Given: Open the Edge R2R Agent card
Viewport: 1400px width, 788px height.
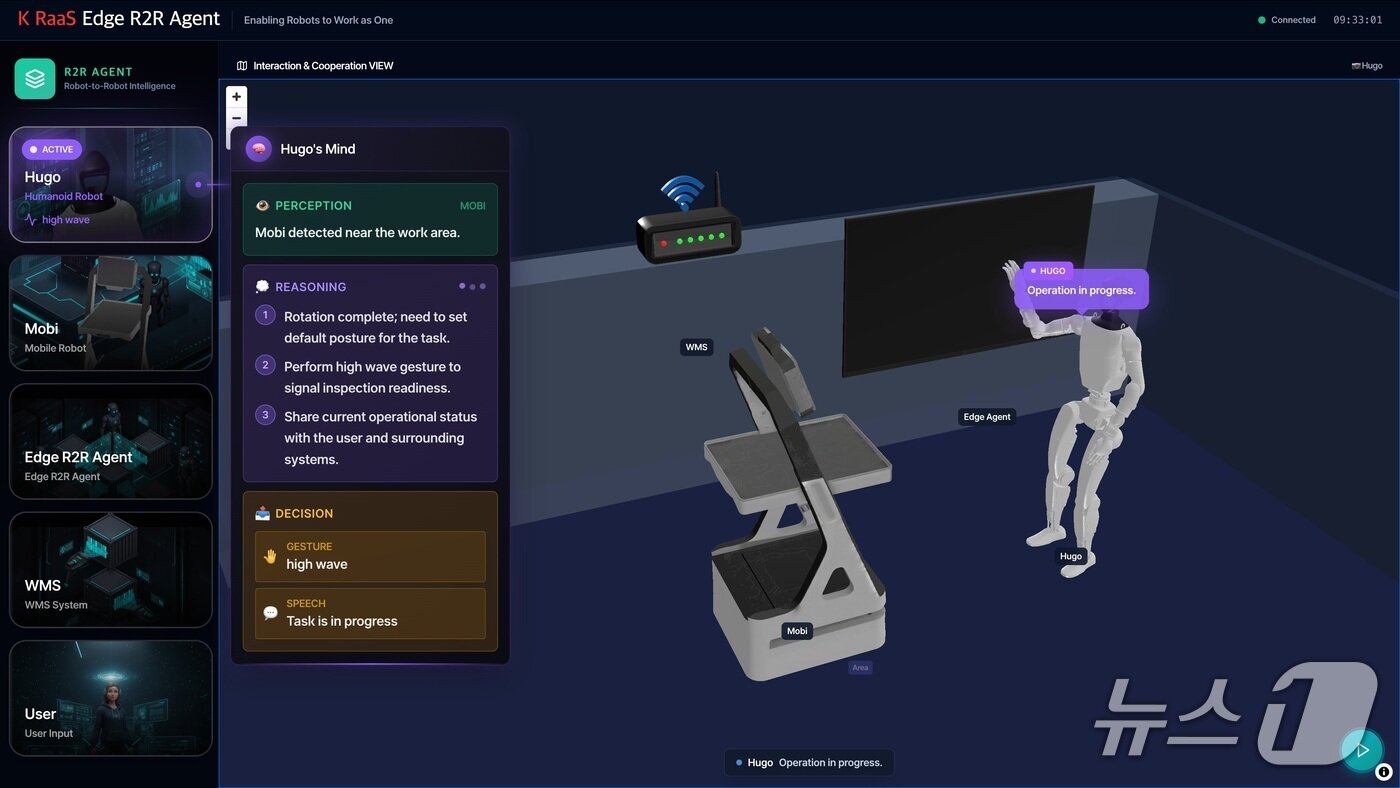Looking at the screenshot, I should click(x=111, y=441).
